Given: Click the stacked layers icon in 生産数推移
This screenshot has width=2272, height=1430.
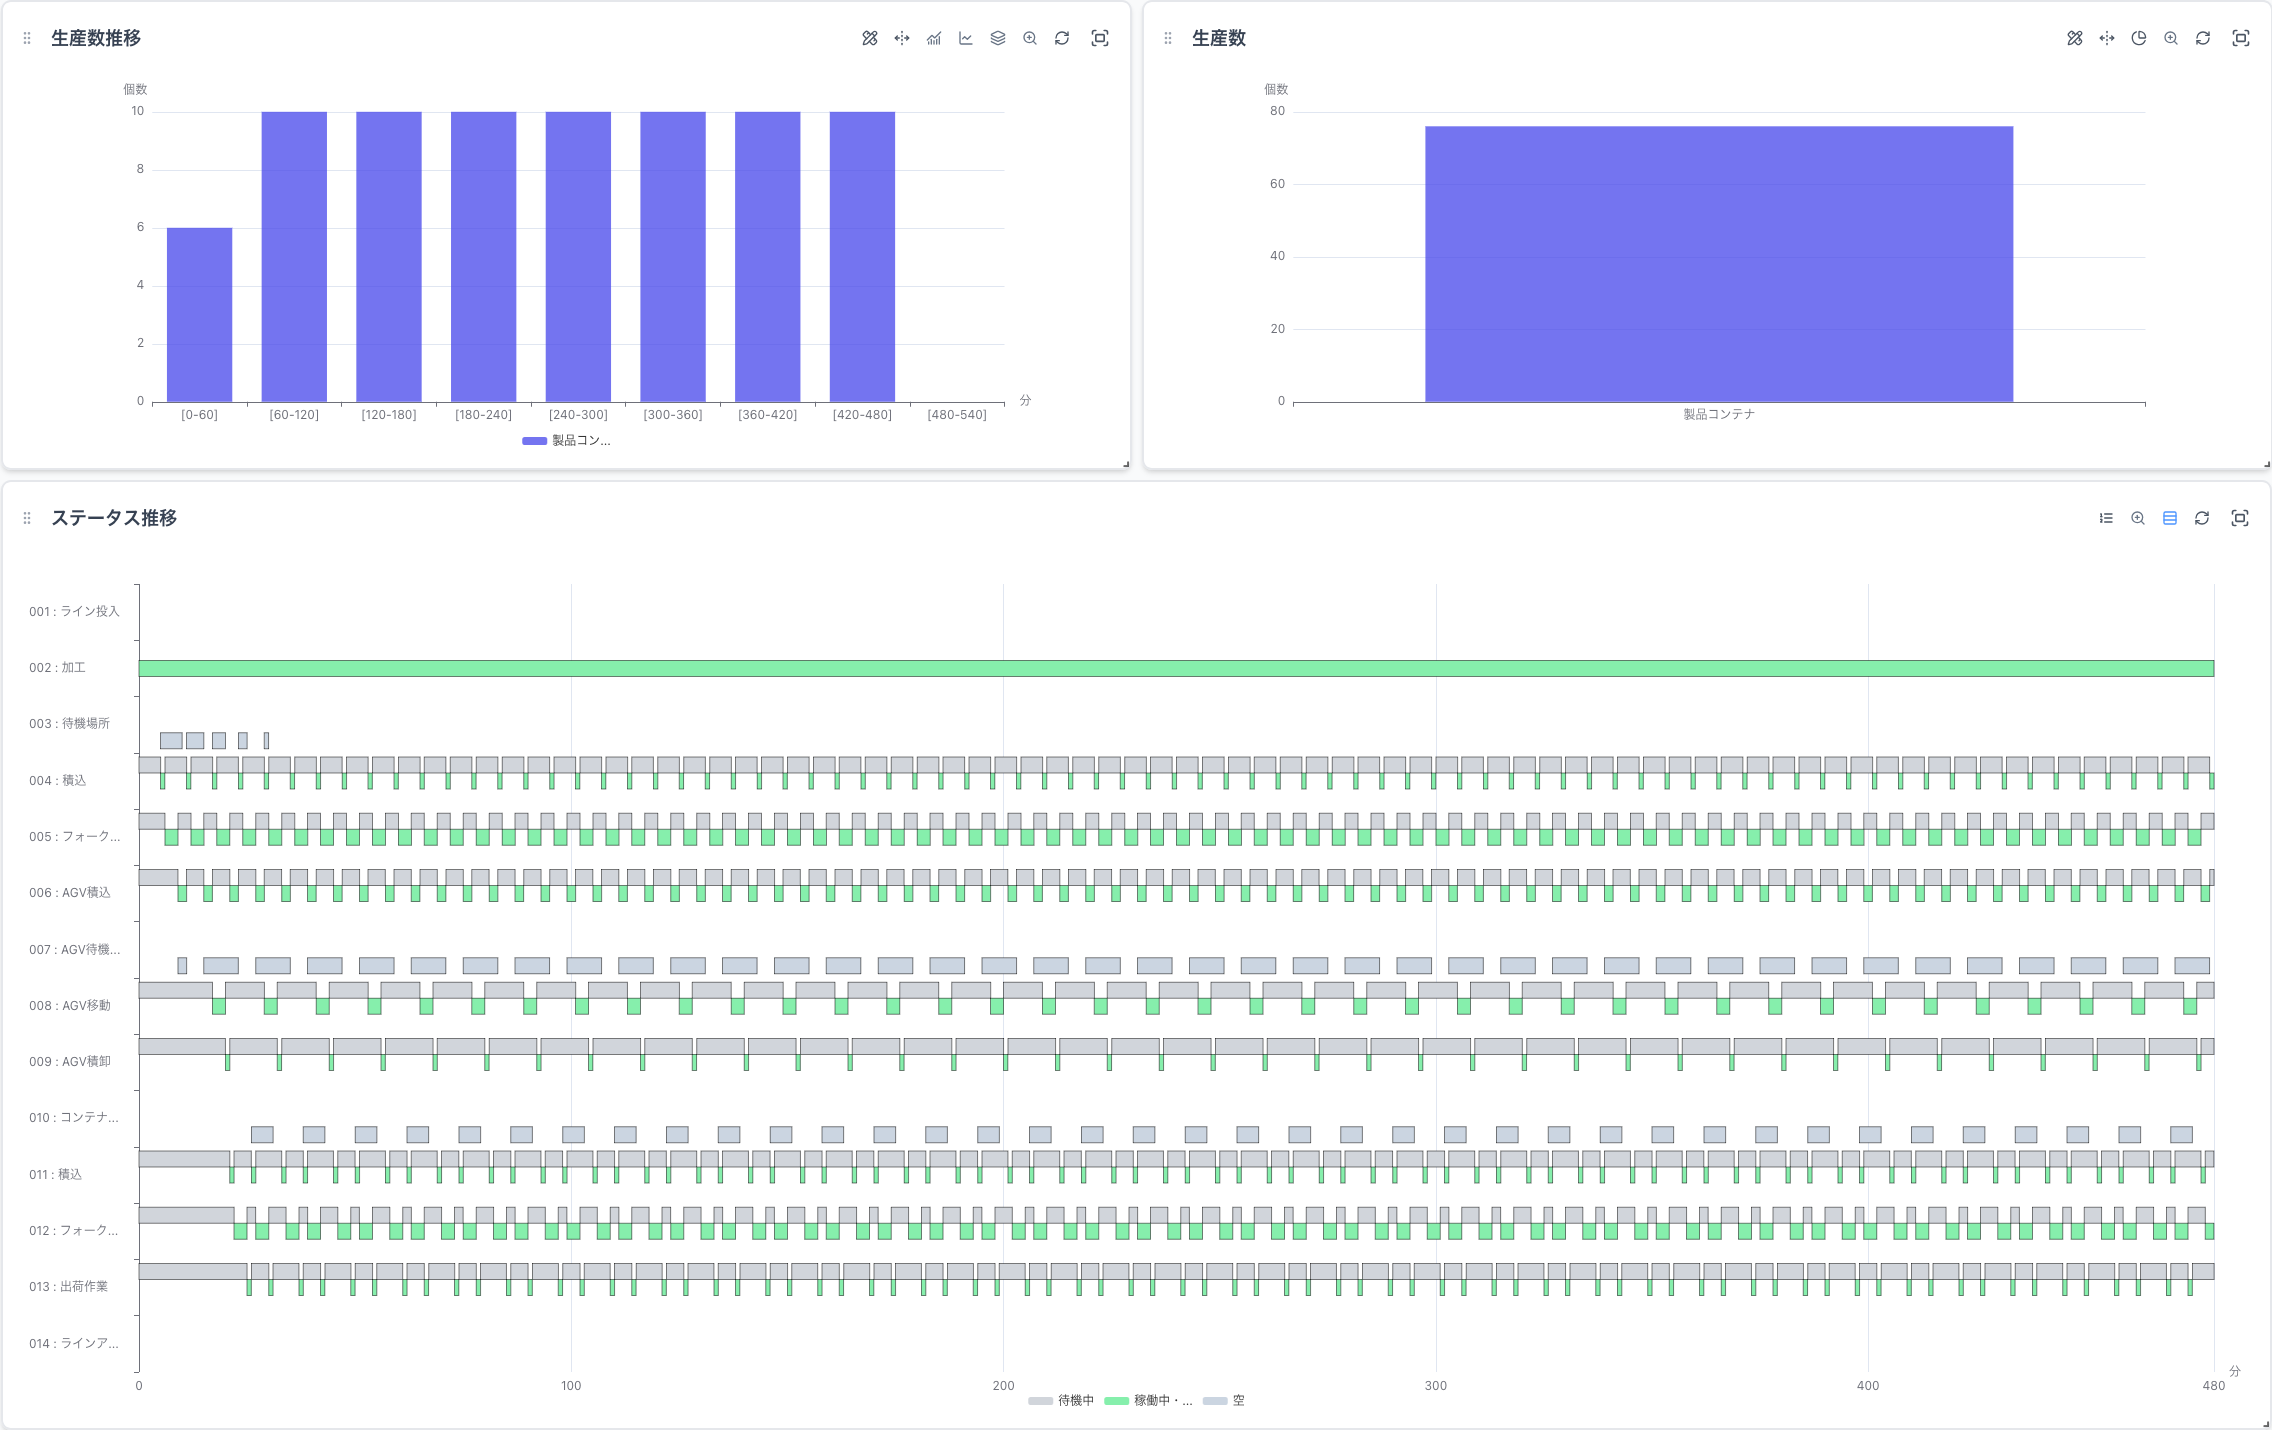Looking at the screenshot, I should (997, 38).
